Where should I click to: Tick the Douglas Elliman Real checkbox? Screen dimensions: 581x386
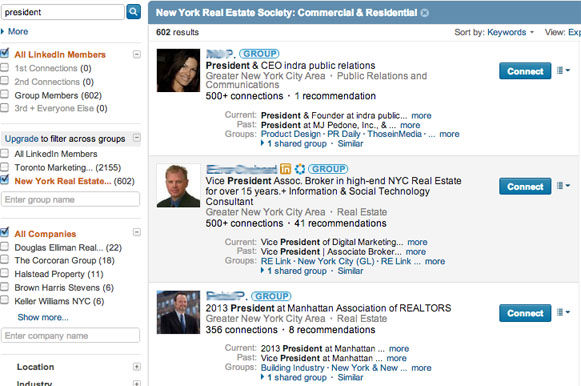click(x=4, y=246)
